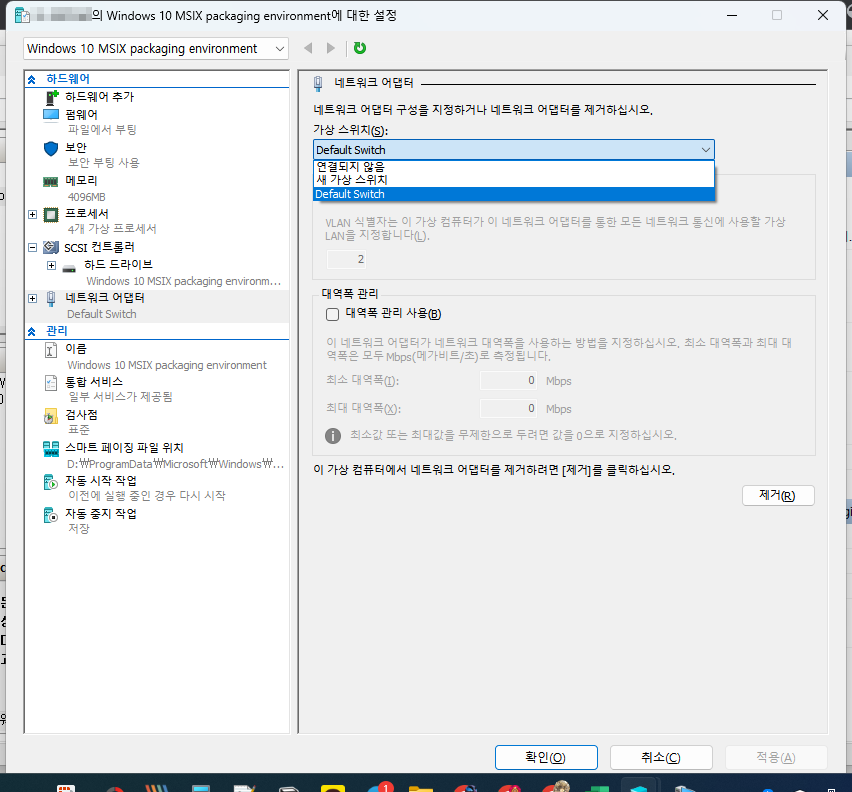Click the 4096MB memory value text
The image size is (852, 792).
86,197
